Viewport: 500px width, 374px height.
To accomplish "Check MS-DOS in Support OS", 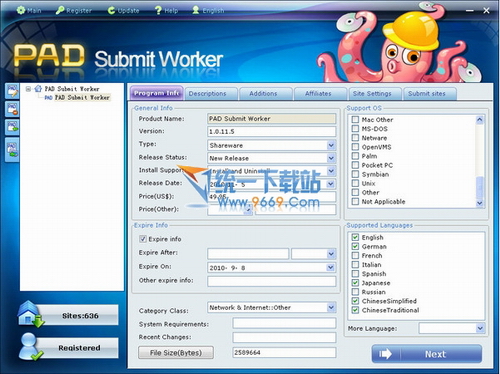I will point(355,129).
